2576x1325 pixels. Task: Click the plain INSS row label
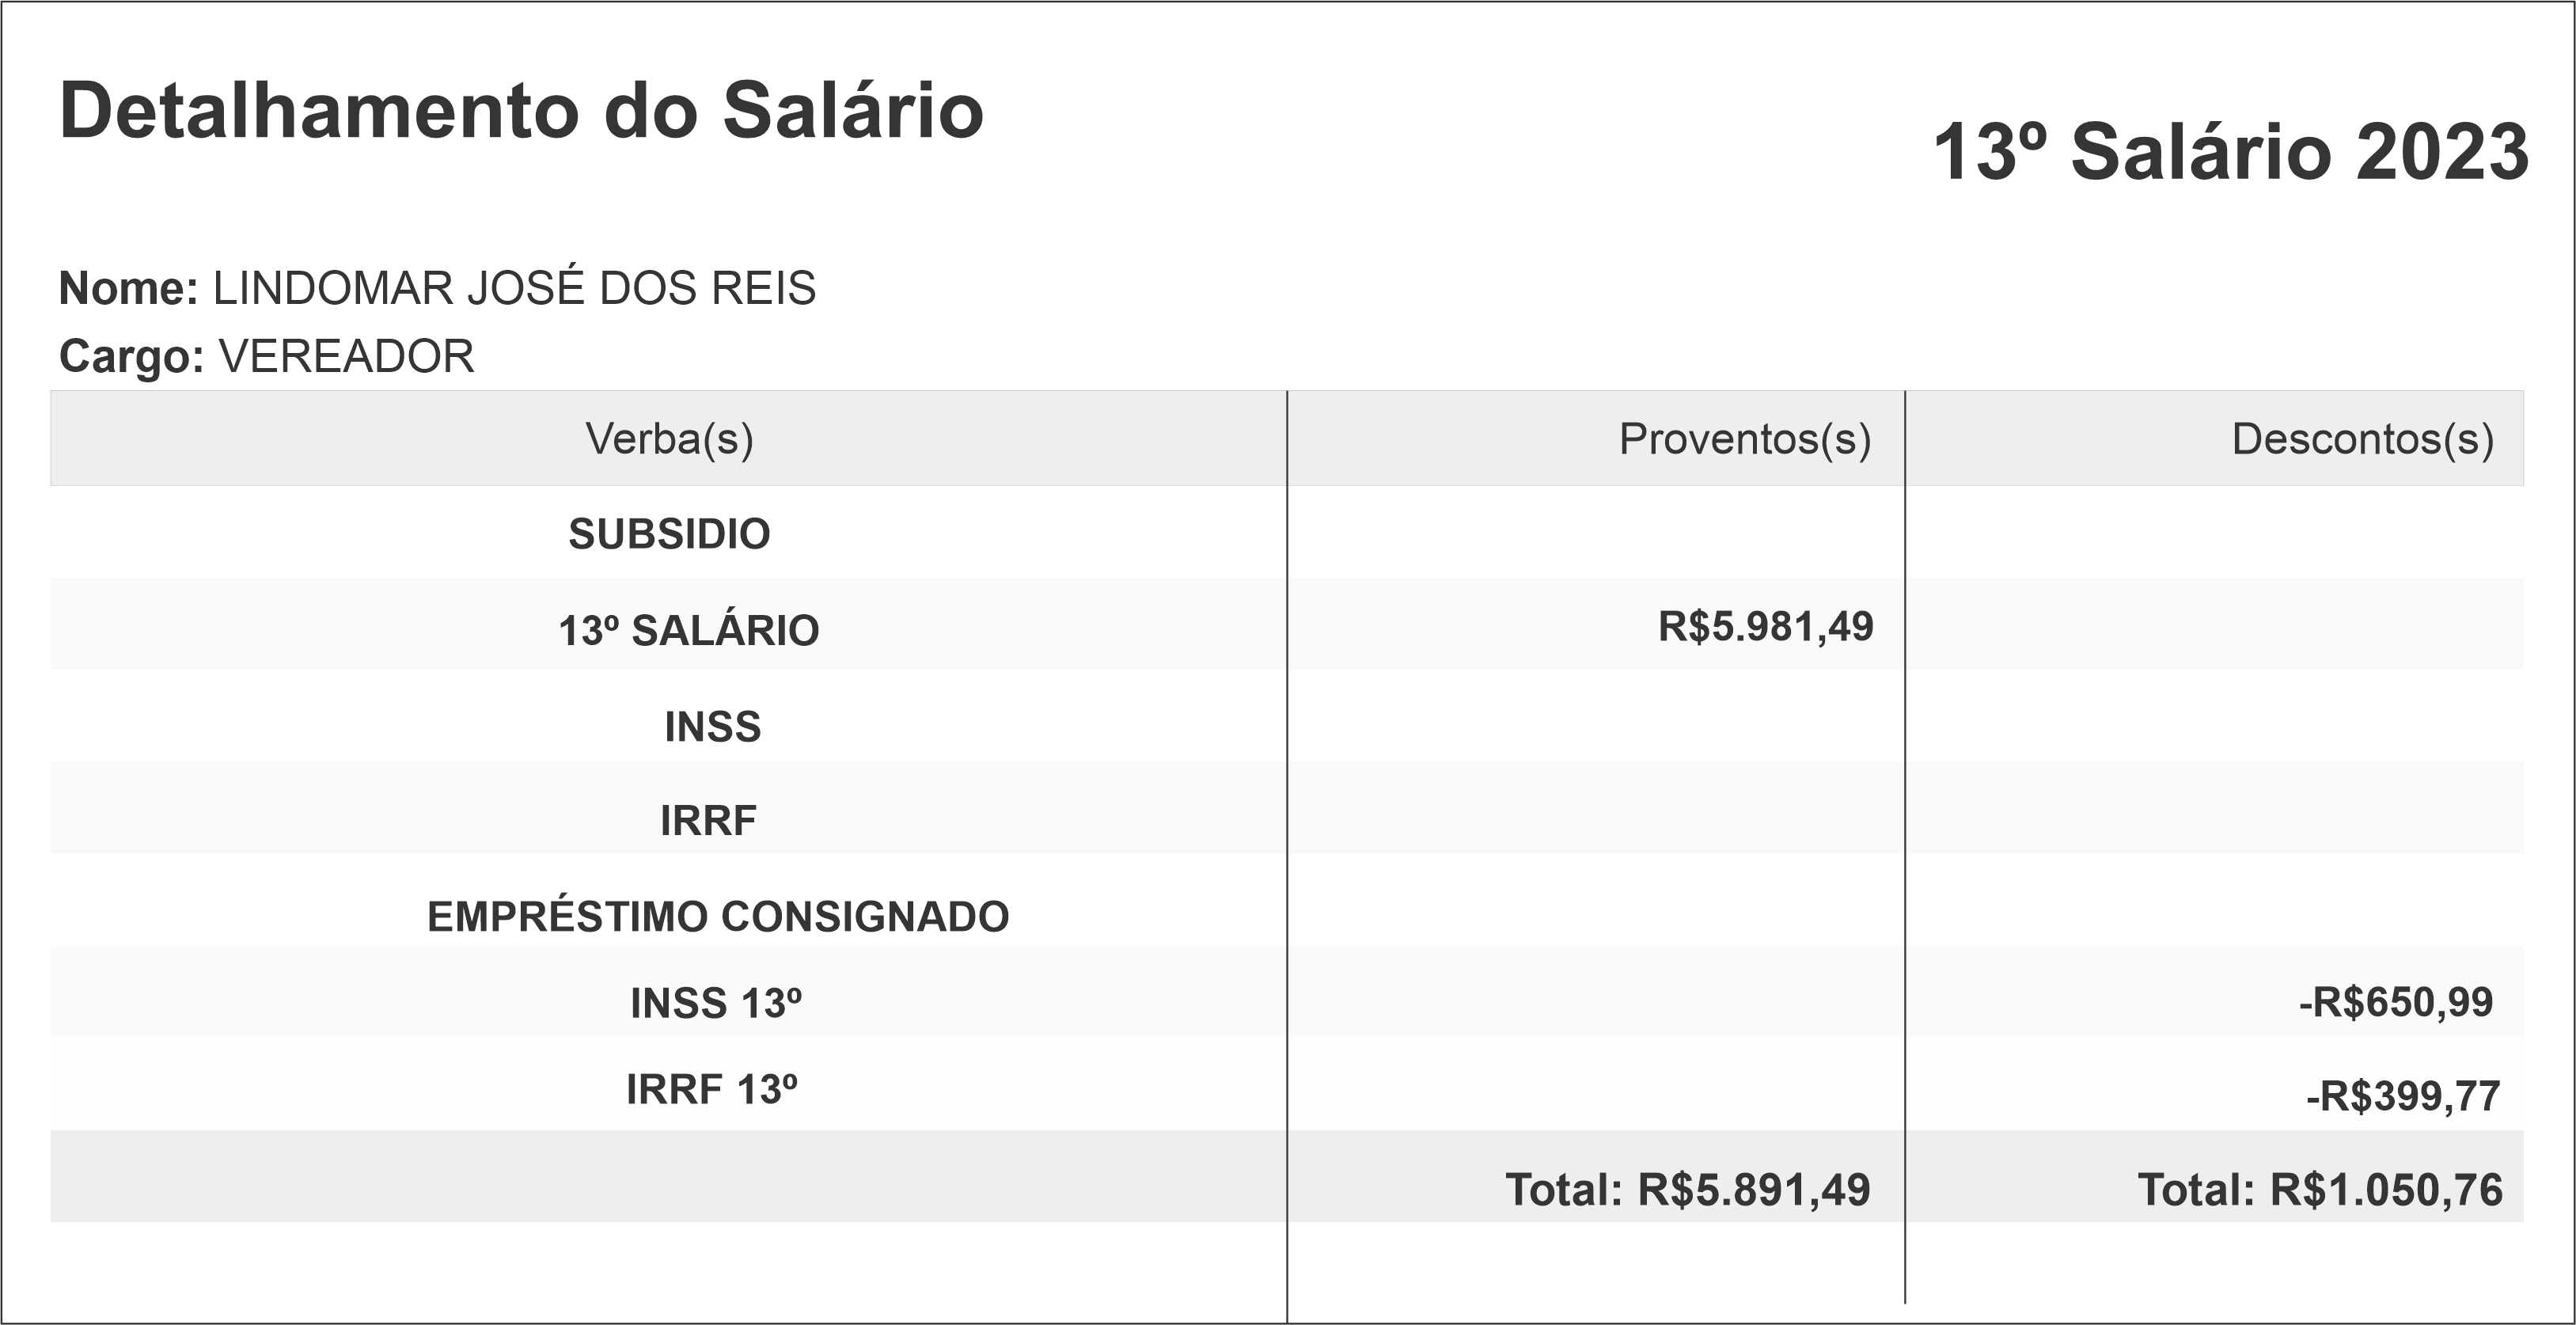coord(712,727)
